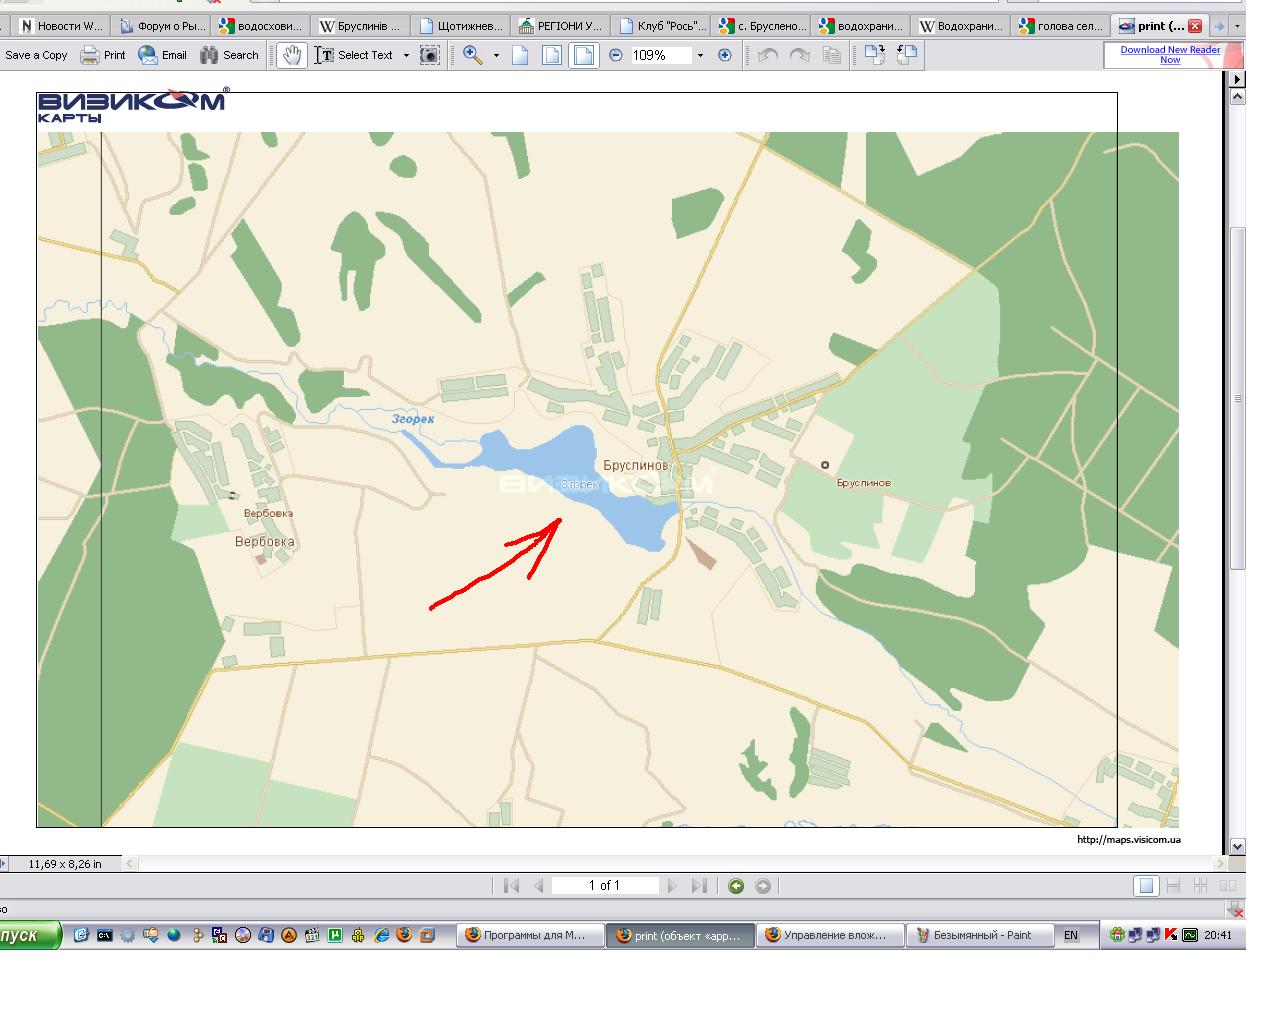Screen dimensions: 1280x1024
Task: Select the Actual Size page button
Action: tap(520, 56)
